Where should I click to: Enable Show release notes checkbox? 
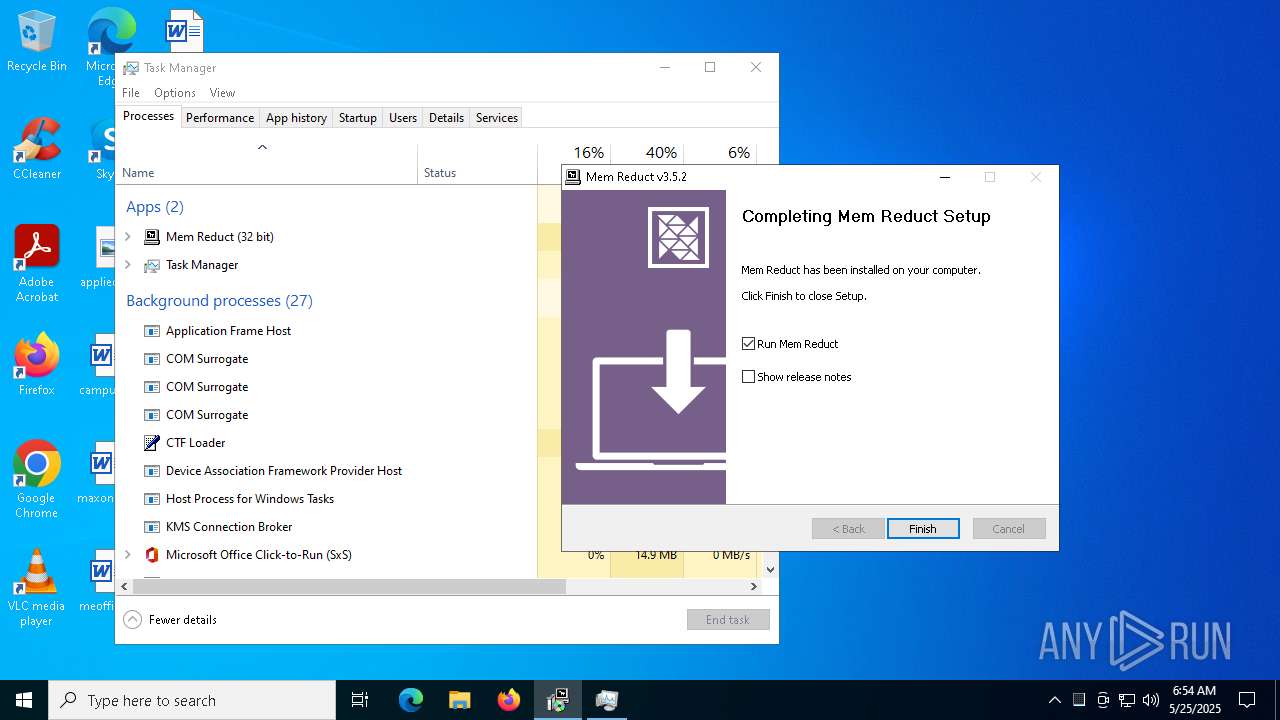pos(748,377)
